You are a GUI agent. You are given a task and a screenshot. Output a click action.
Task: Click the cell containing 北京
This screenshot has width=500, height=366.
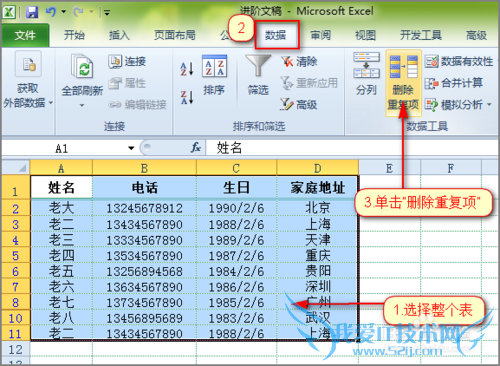(x=318, y=208)
